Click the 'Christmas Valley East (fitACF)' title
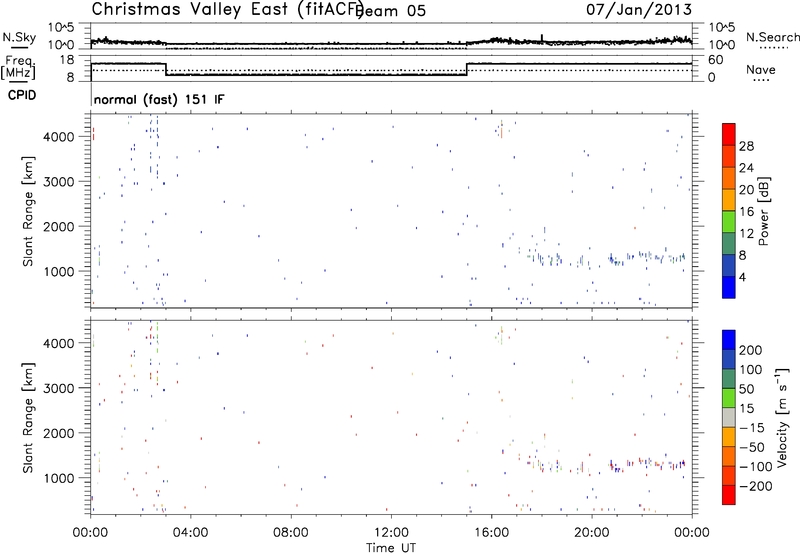This screenshot has width=800, height=554. [x=228, y=10]
